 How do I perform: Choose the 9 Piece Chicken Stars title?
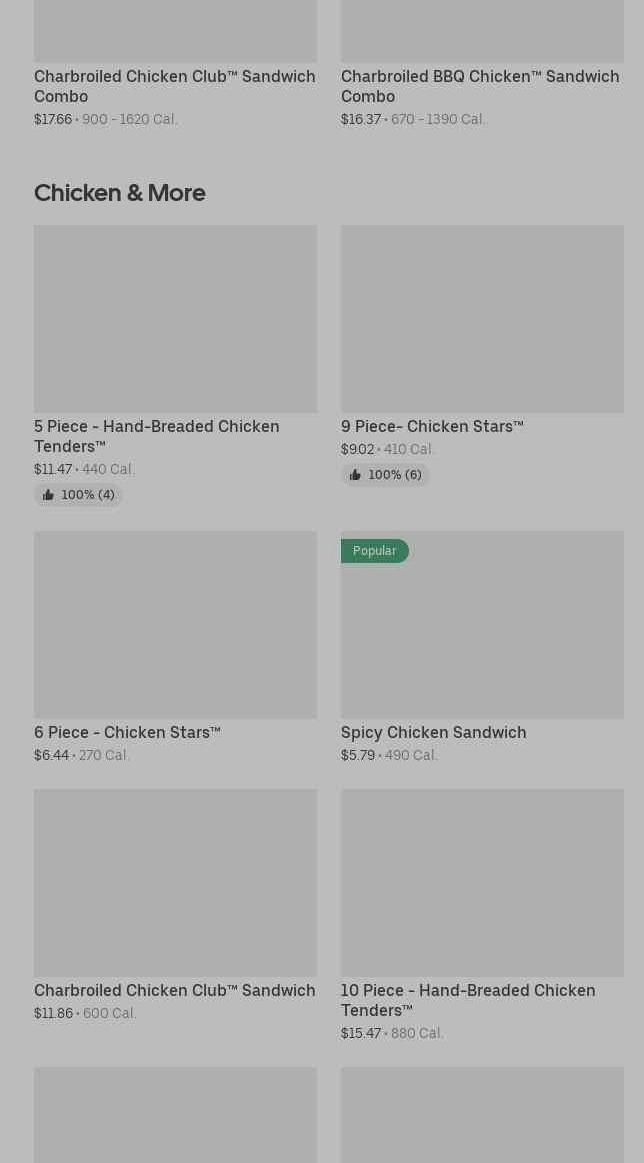pyautogui.click(x=433, y=426)
